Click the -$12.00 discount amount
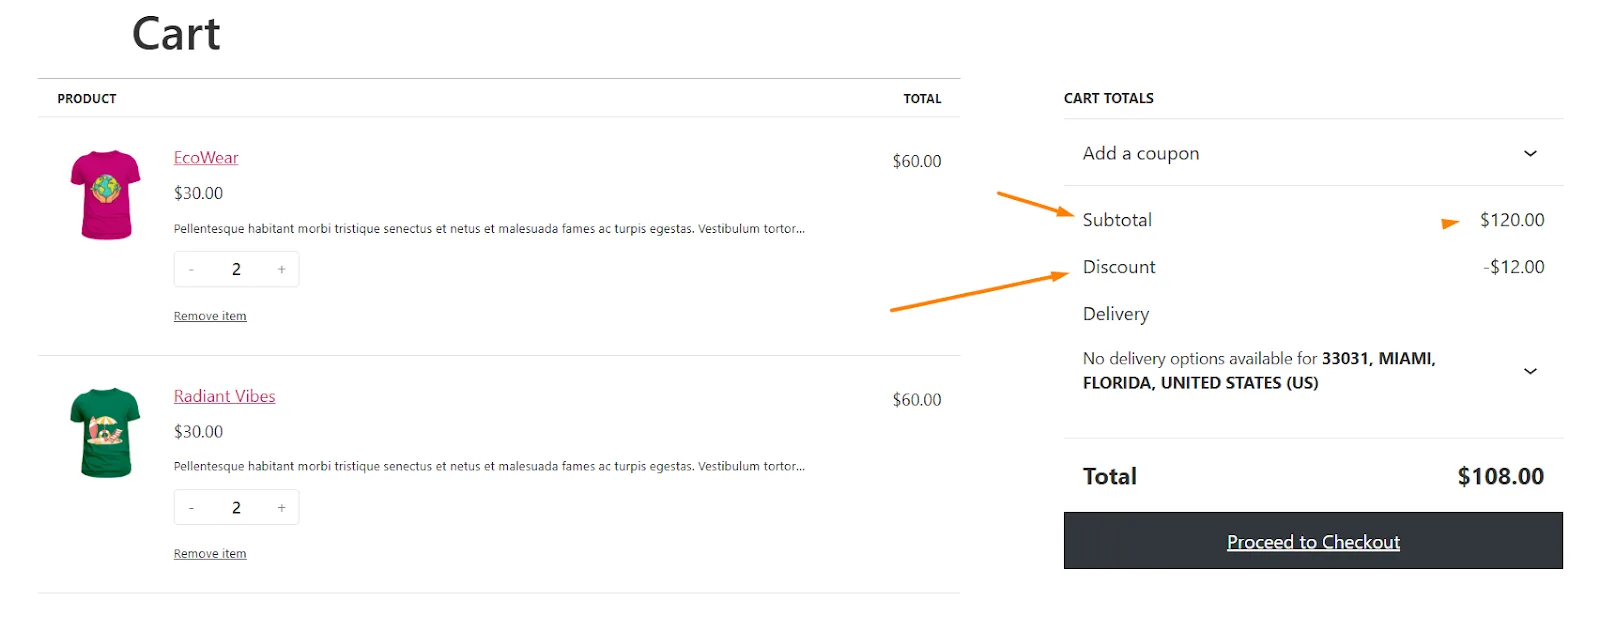This screenshot has width=1600, height=632. (x=1513, y=267)
